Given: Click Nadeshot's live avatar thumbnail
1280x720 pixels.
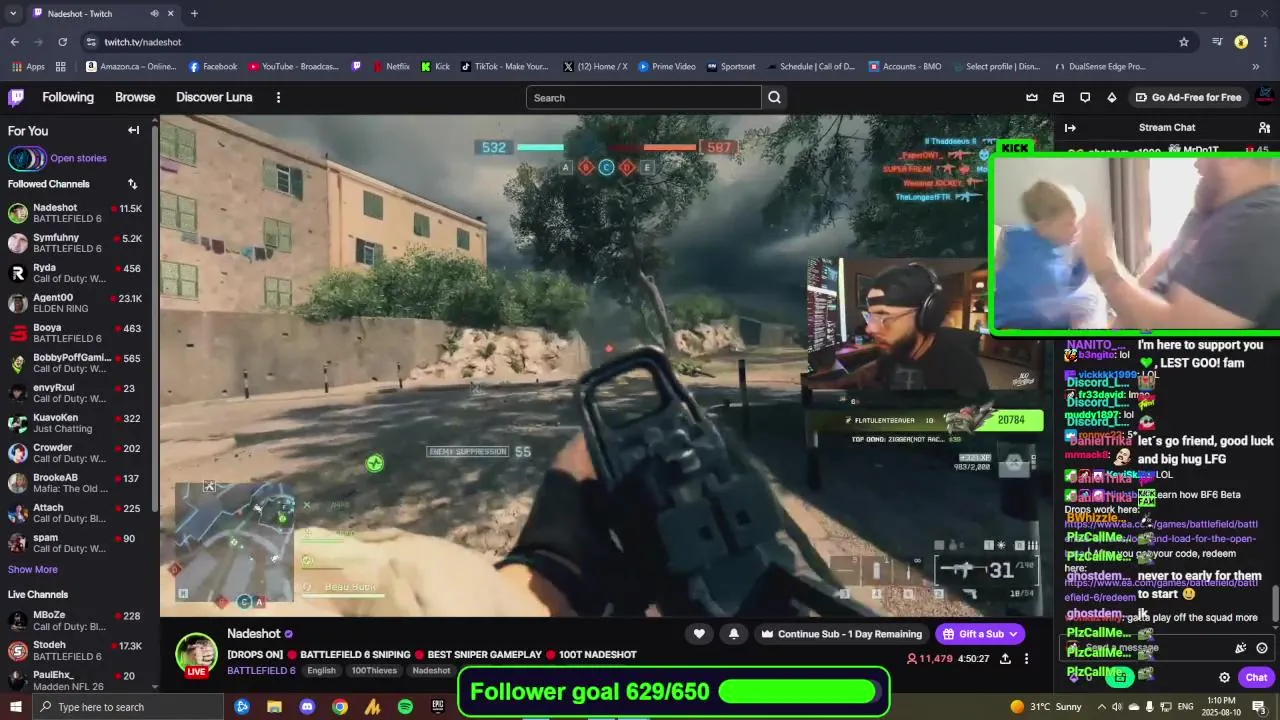Looking at the screenshot, I should (x=196, y=655).
